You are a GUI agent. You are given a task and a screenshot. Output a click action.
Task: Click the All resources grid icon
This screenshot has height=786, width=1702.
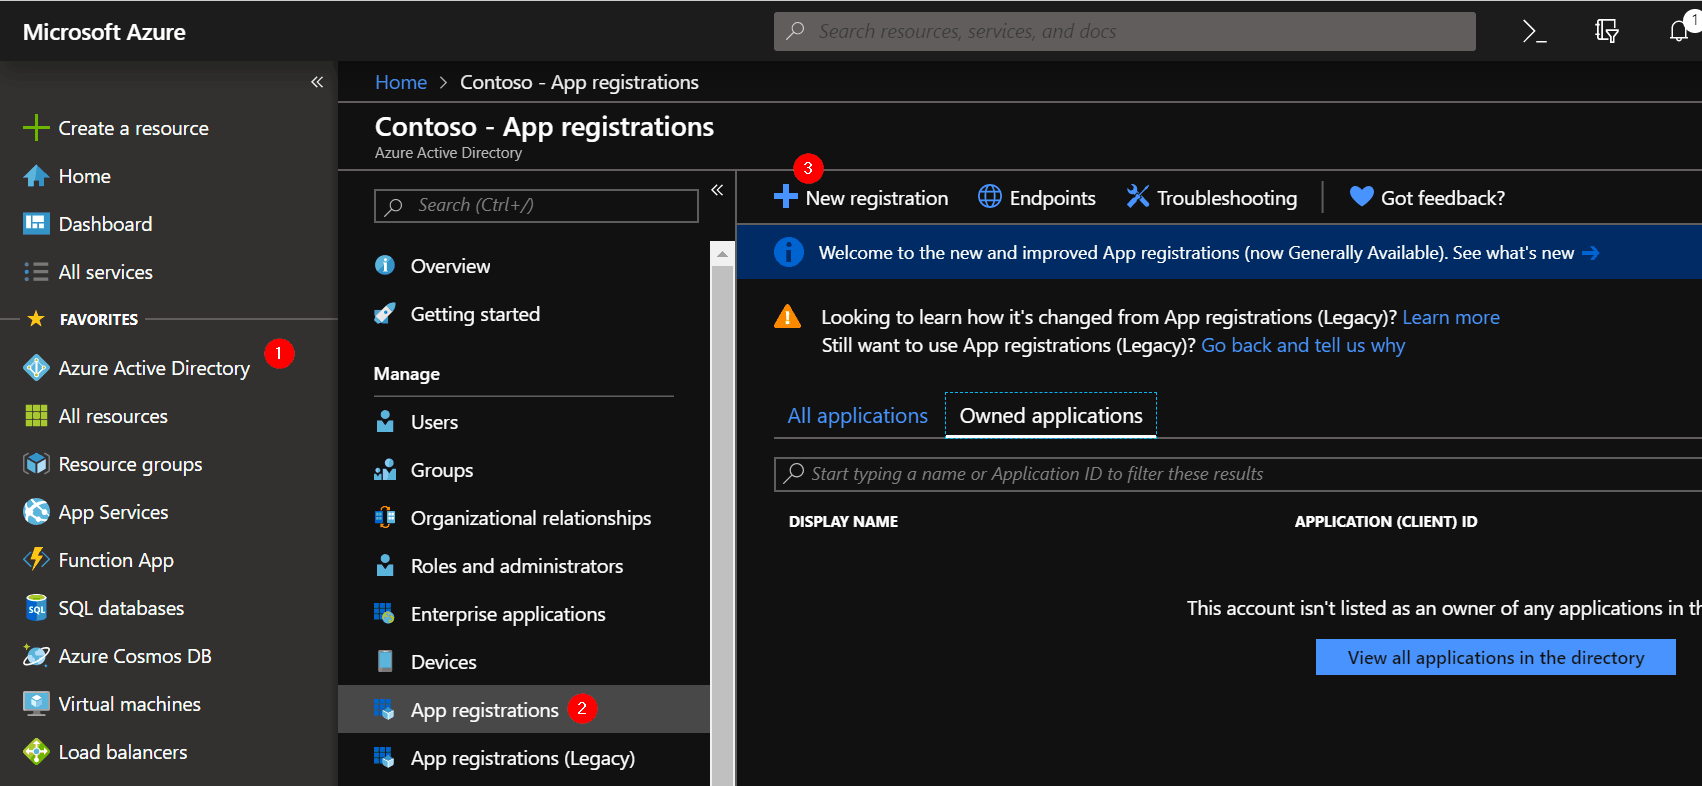[x=36, y=416]
